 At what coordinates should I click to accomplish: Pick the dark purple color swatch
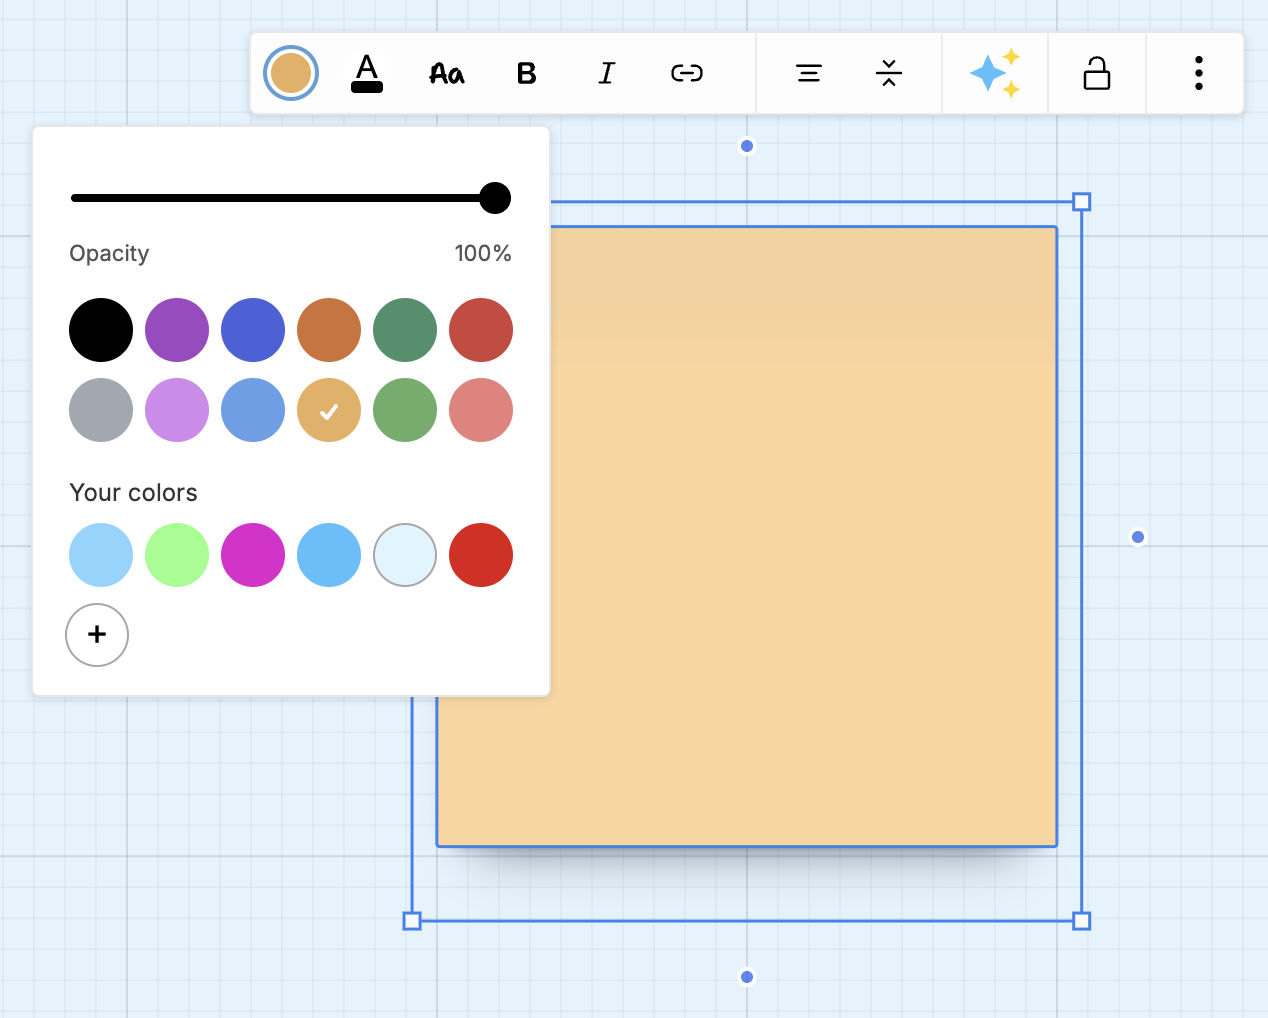click(x=177, y=330)
